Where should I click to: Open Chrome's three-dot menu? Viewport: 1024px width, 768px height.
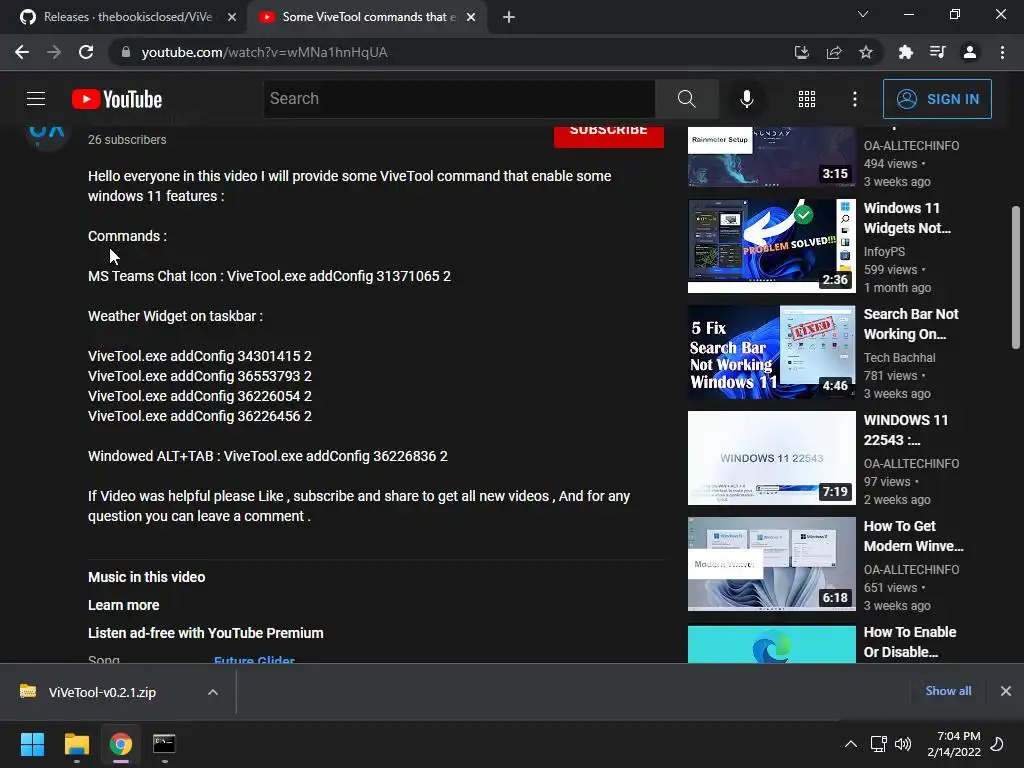tap(1002, 52)
